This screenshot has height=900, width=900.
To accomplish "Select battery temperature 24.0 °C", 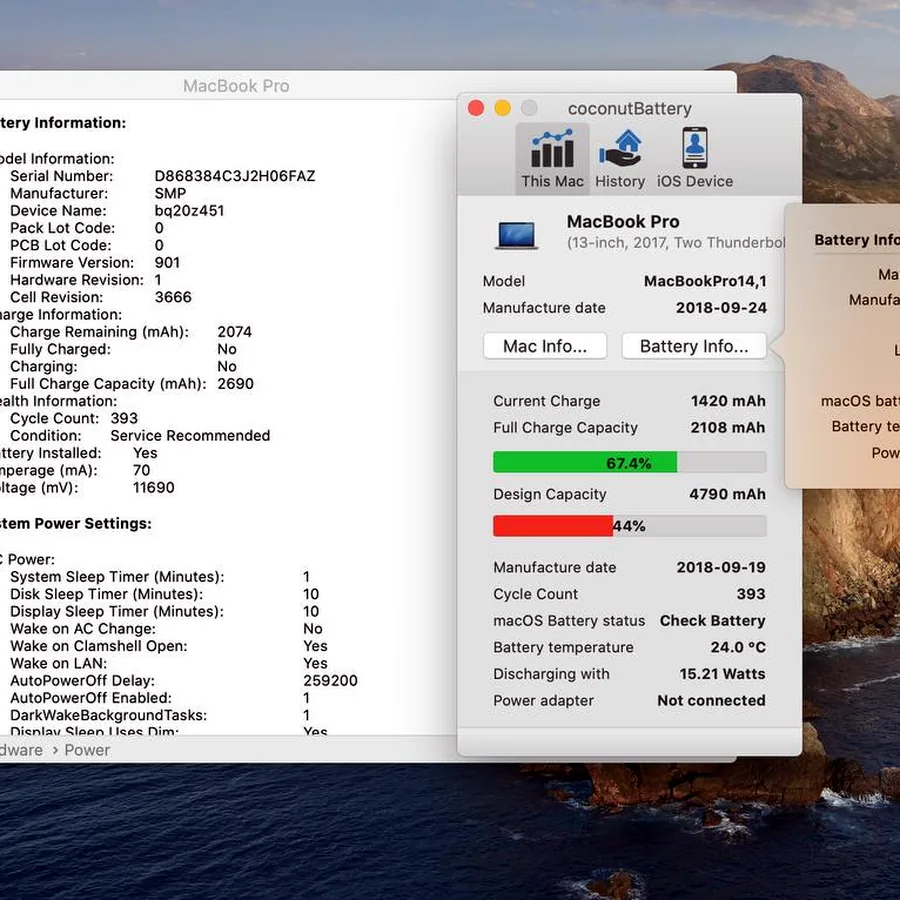I will 738,647.
